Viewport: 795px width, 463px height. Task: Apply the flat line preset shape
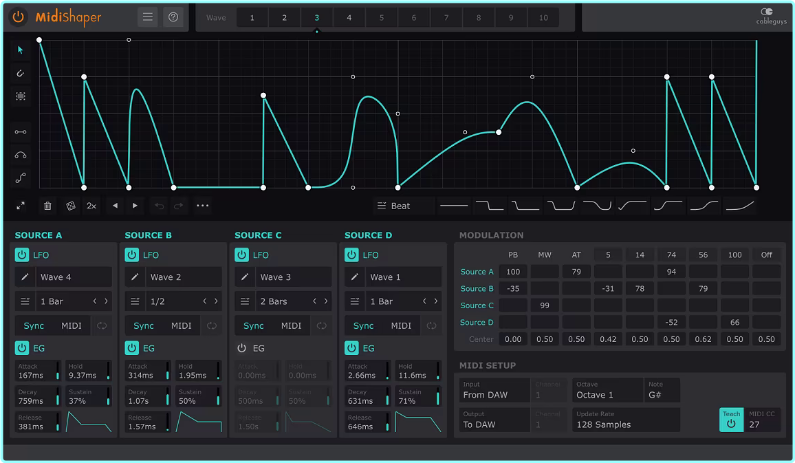tap(454, 206)
